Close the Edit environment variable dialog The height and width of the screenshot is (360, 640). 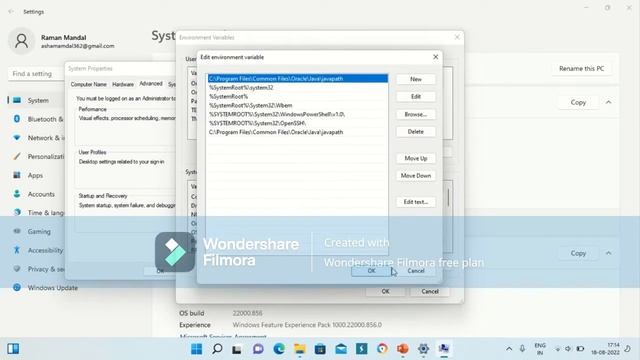(436, 57)
